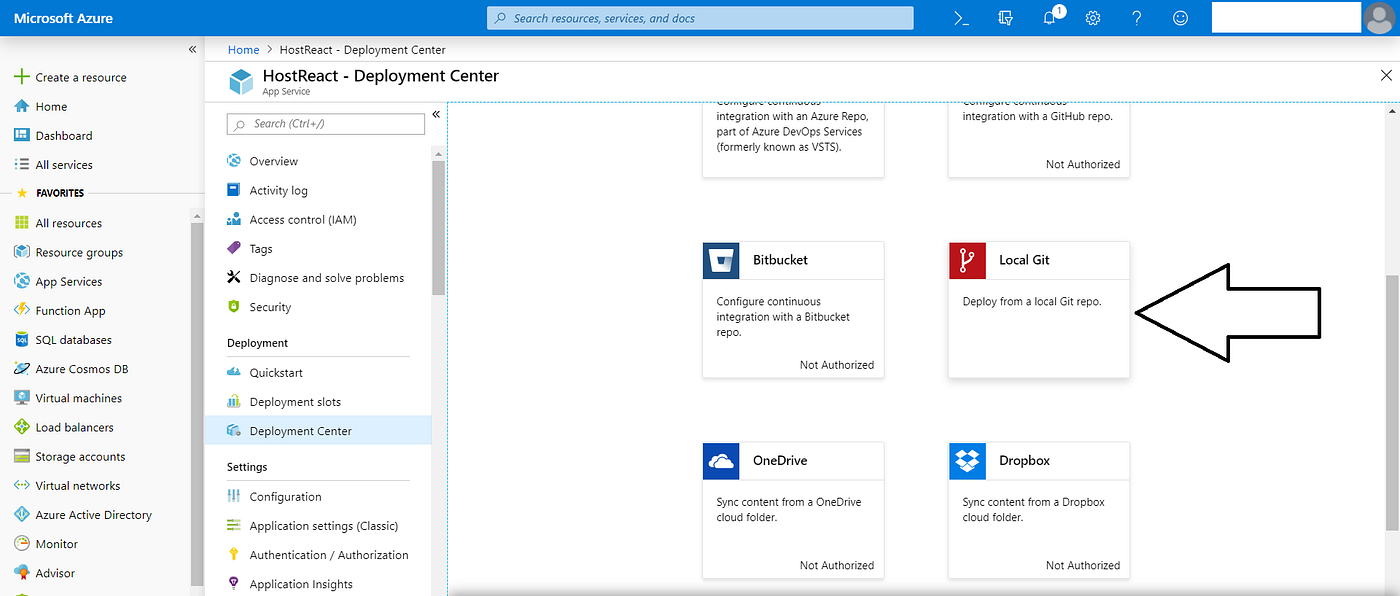Click the resource search field Search (Ctrl+/)
This screenshot has width=1400, height=596.
coord(324,123)
